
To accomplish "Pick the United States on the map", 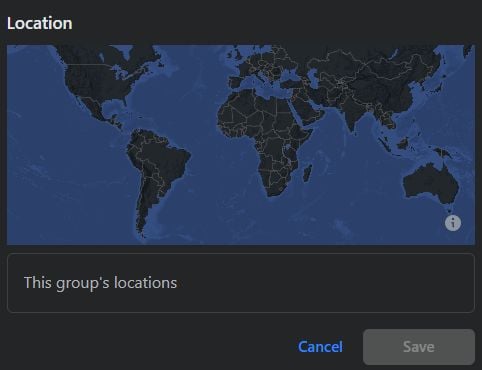I will pos(97,83).
